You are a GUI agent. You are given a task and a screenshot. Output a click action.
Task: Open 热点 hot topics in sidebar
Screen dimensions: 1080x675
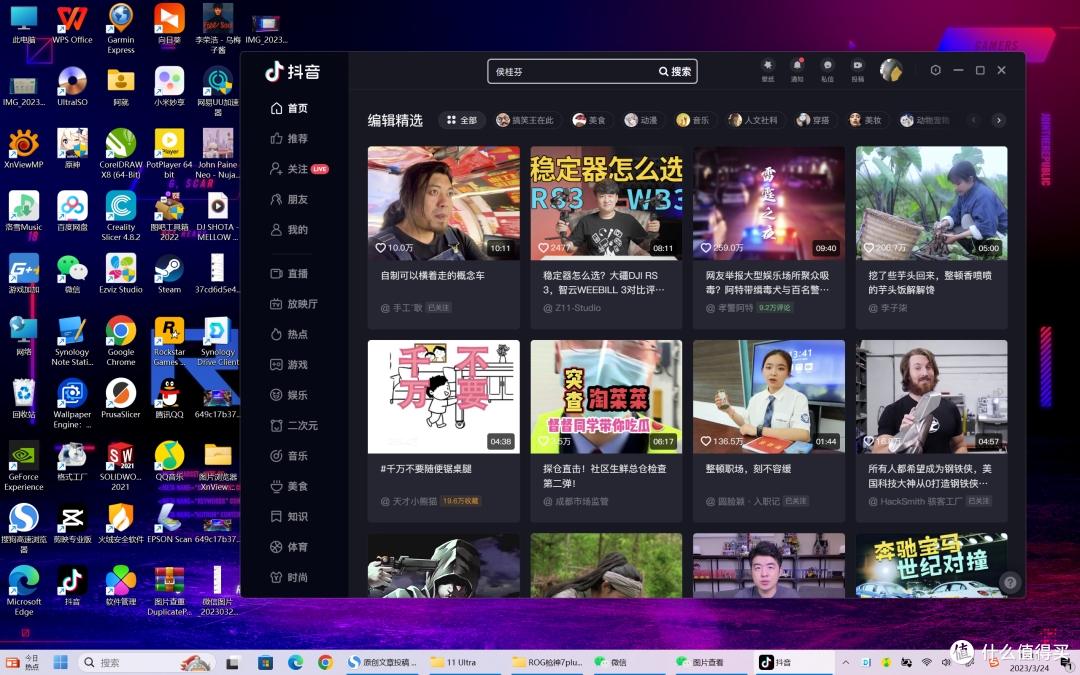click(x=289, y=334)
